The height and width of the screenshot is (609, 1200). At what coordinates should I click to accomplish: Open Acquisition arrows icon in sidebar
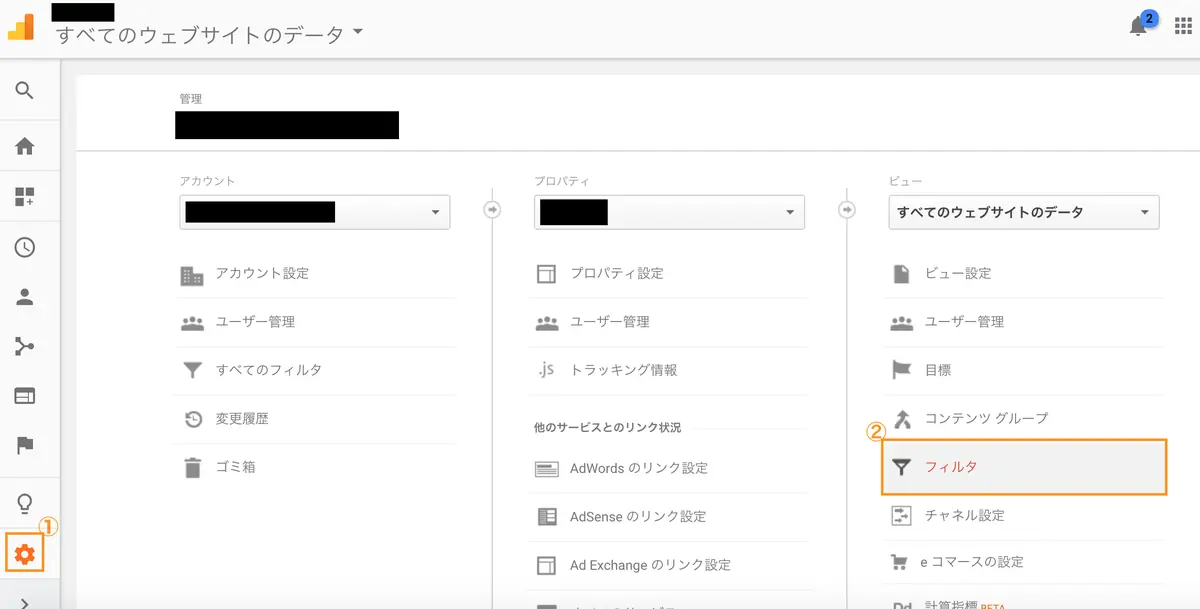25,347
